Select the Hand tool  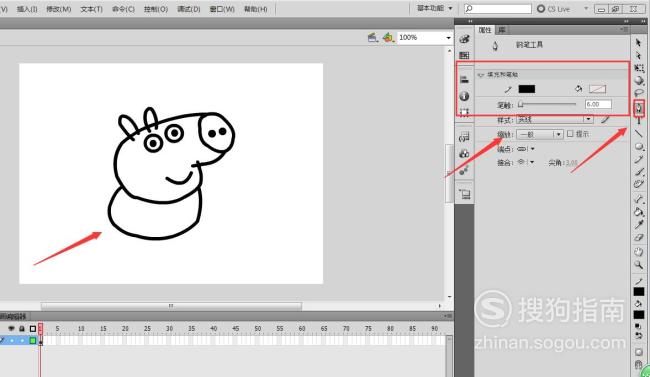point(639,251)
